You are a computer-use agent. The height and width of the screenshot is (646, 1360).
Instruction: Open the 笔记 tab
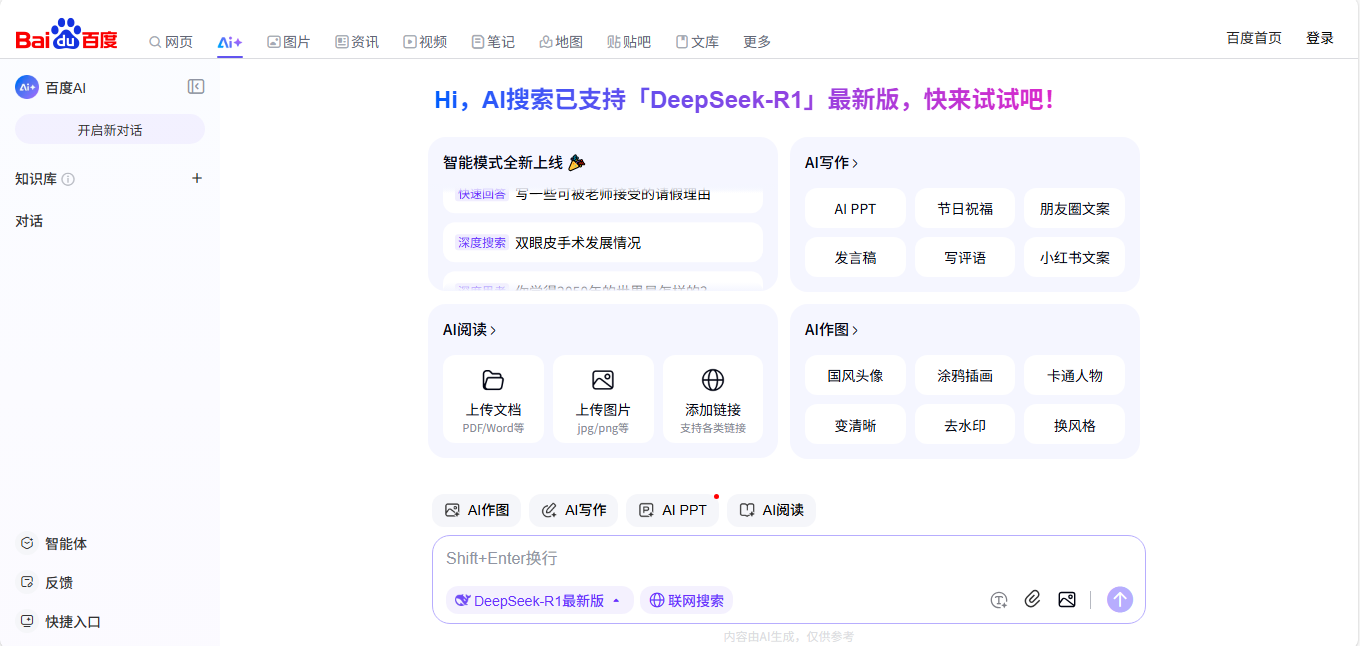(x=493, y=42)
